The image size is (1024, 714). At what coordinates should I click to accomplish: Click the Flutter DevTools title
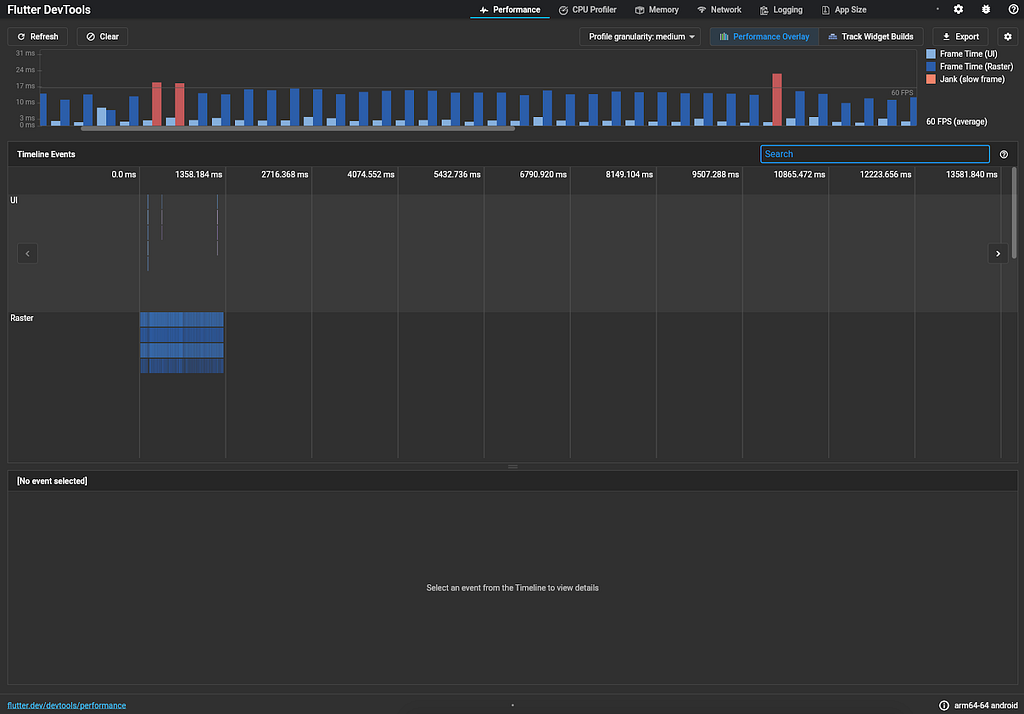click(49, 10)
